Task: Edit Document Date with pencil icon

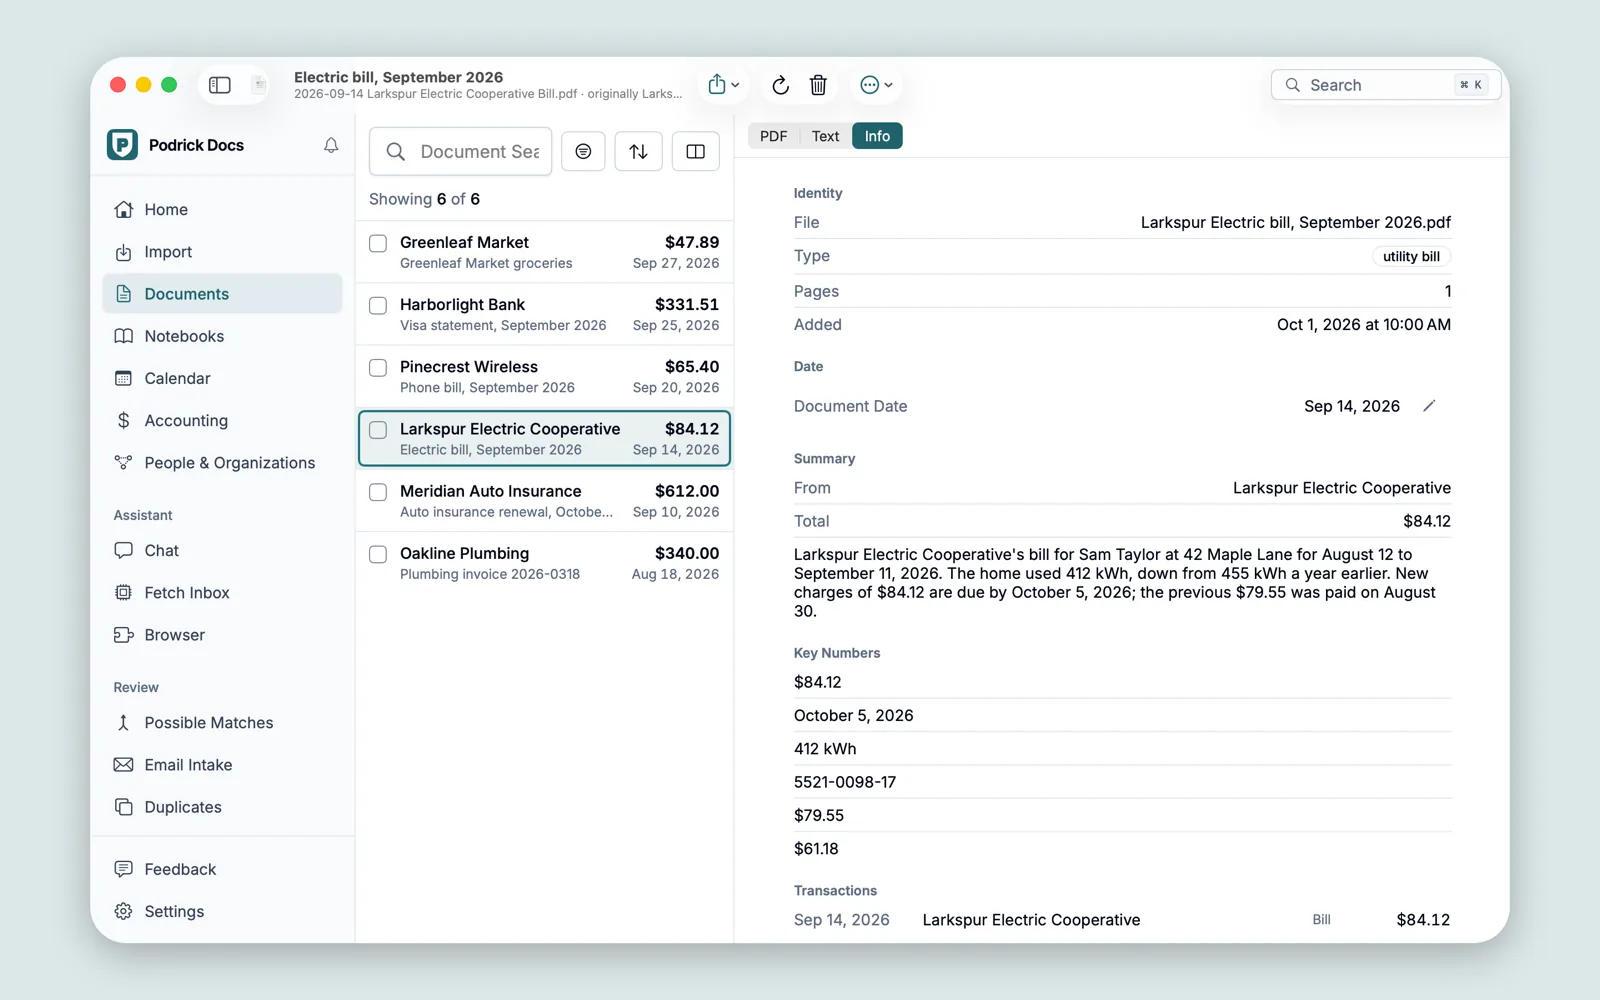Action: tap(1429, 406)
